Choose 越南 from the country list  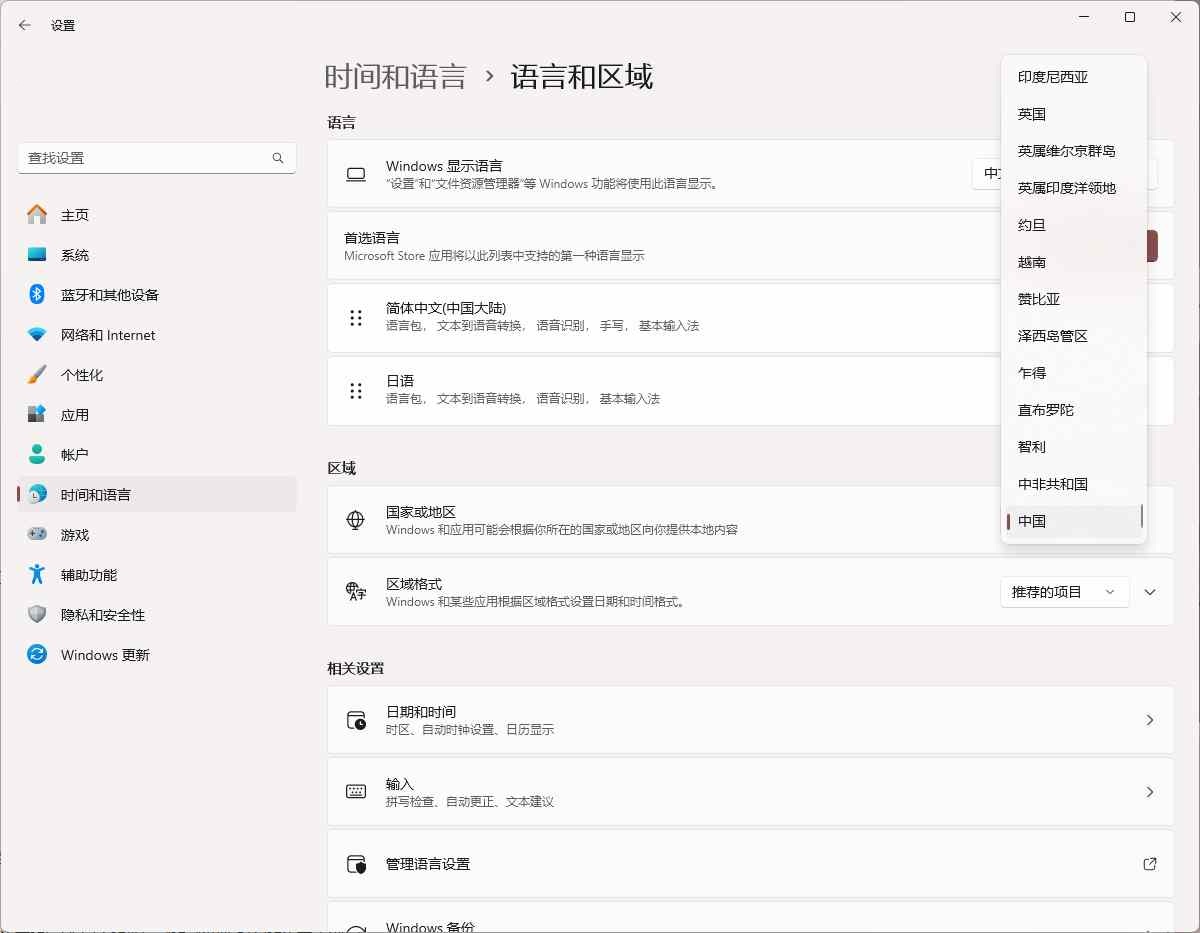(1073, 262)
